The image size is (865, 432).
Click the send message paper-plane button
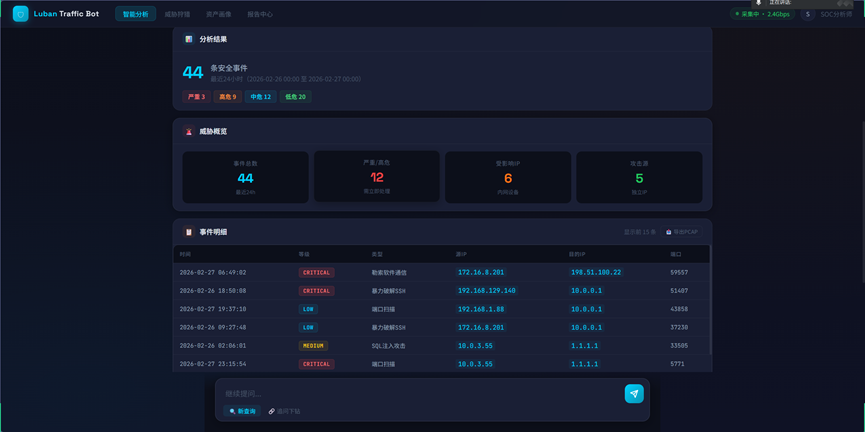click(634, 394)
